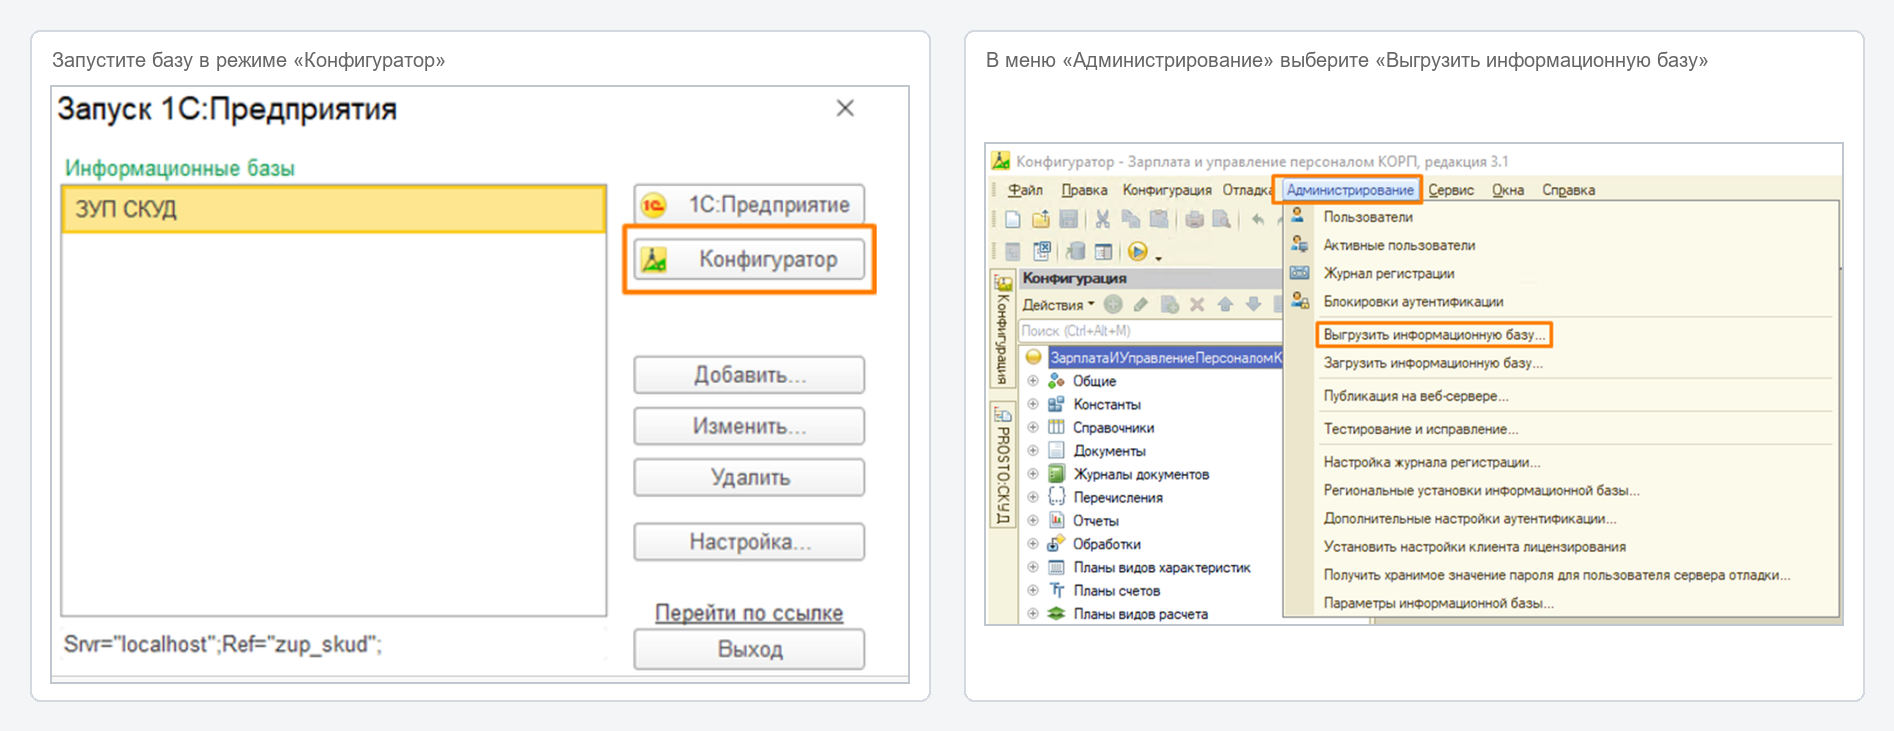
Task: Click the Close configuration toolbar icon with X
Action: 1042,250
